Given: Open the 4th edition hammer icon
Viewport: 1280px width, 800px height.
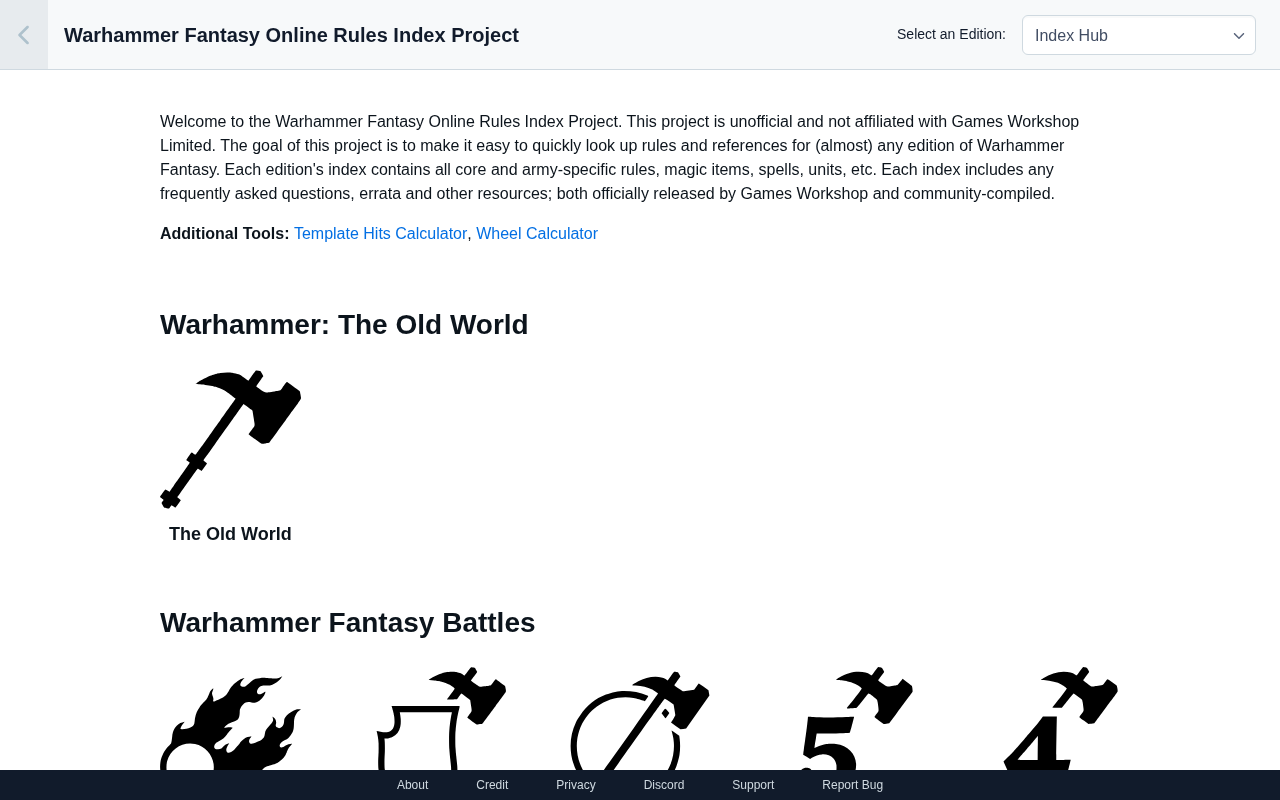Looking at the screenshot, I should 1061,718.
